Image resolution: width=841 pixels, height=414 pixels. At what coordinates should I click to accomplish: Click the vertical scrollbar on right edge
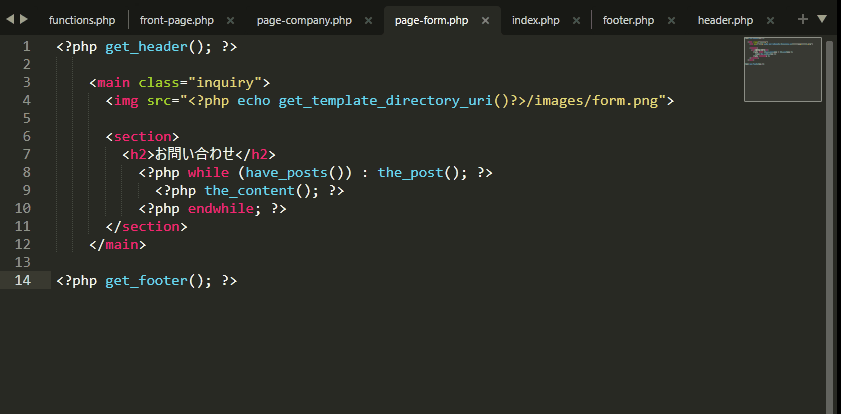[x=830, y=225]
